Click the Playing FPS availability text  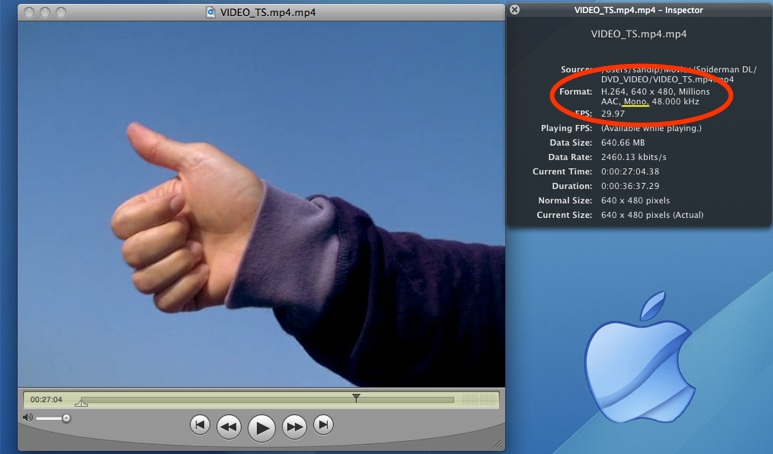coord(651,128)
